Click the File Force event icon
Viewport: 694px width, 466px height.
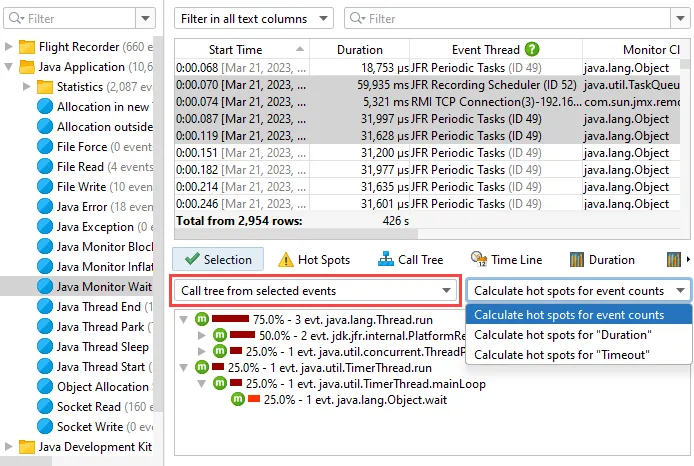[45, 146]
